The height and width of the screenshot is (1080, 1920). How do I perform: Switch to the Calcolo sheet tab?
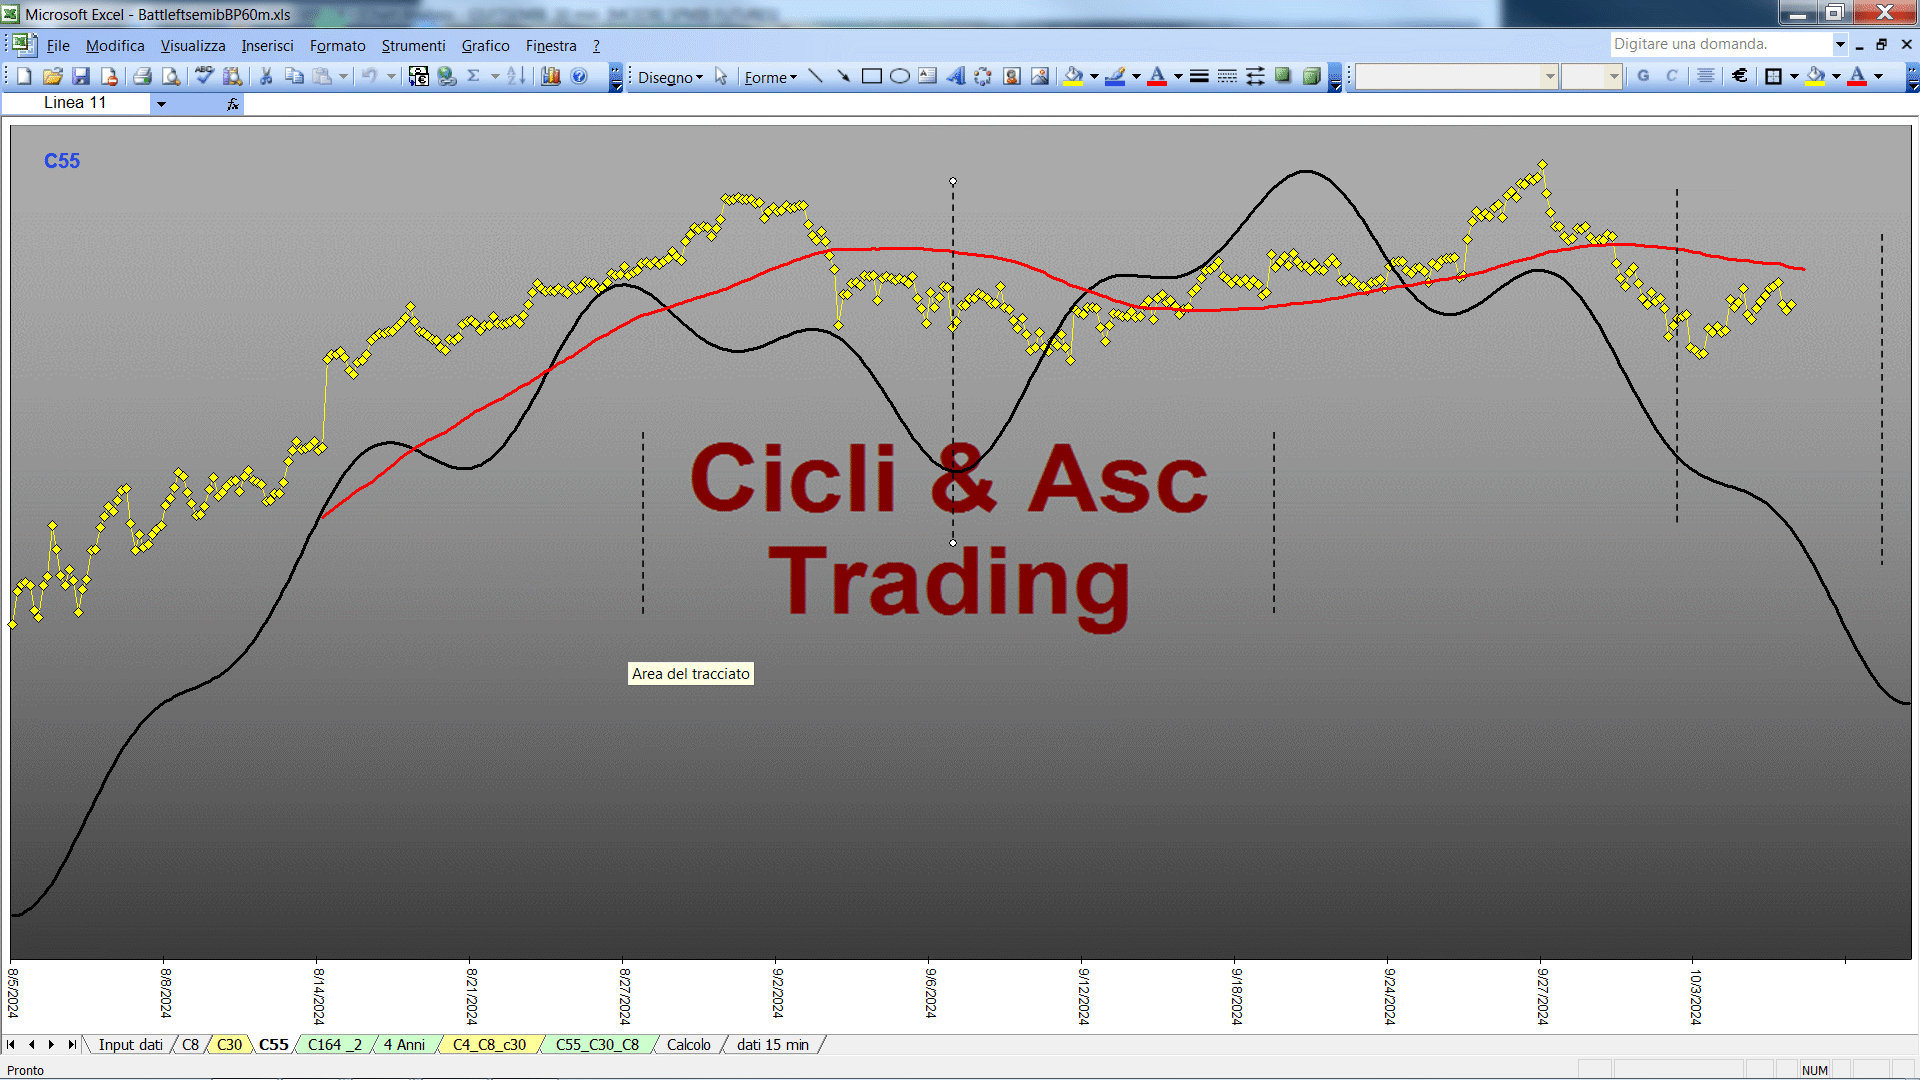click(x=689, y=1045)
